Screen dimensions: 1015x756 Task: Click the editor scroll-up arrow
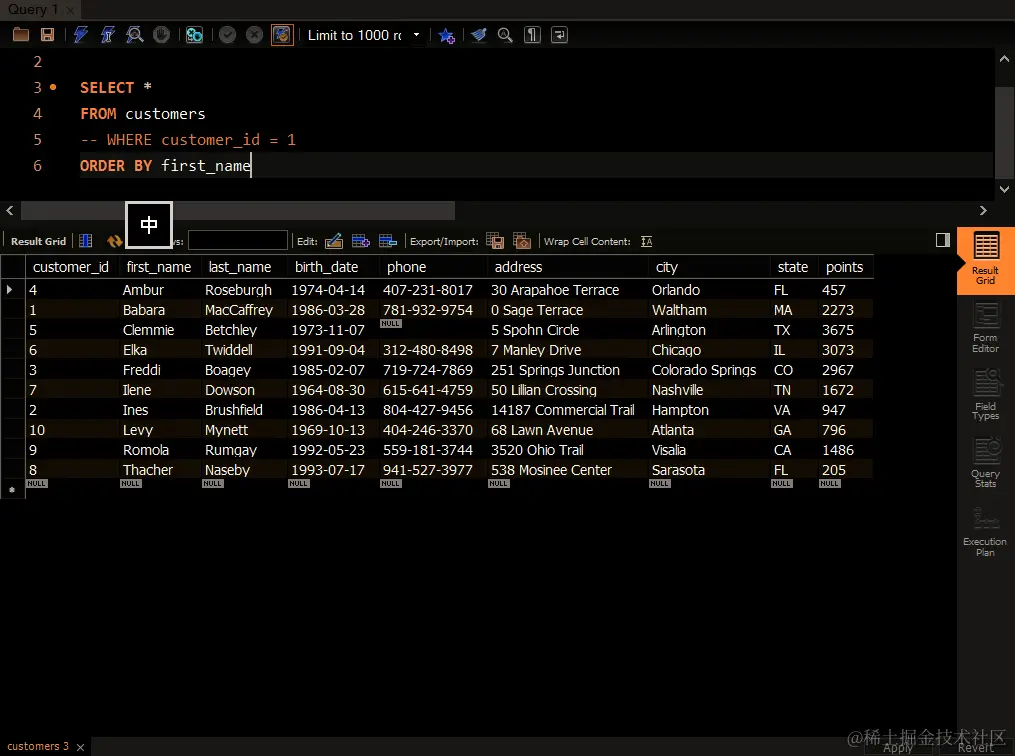[1004, 59]
